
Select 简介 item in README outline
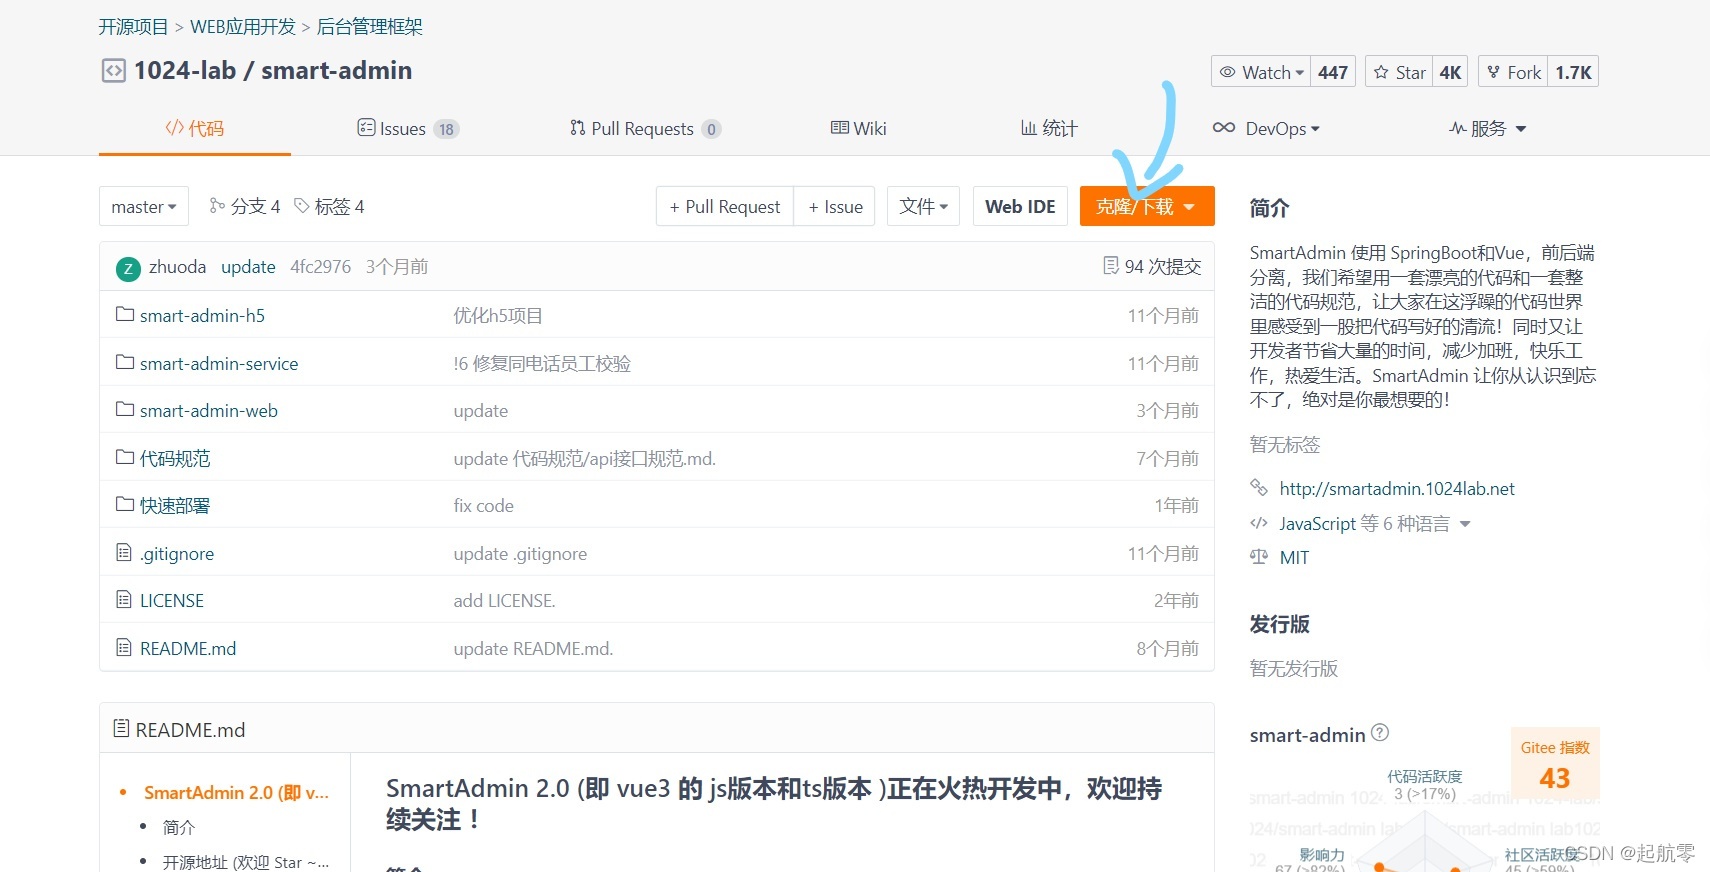point(179,827)
